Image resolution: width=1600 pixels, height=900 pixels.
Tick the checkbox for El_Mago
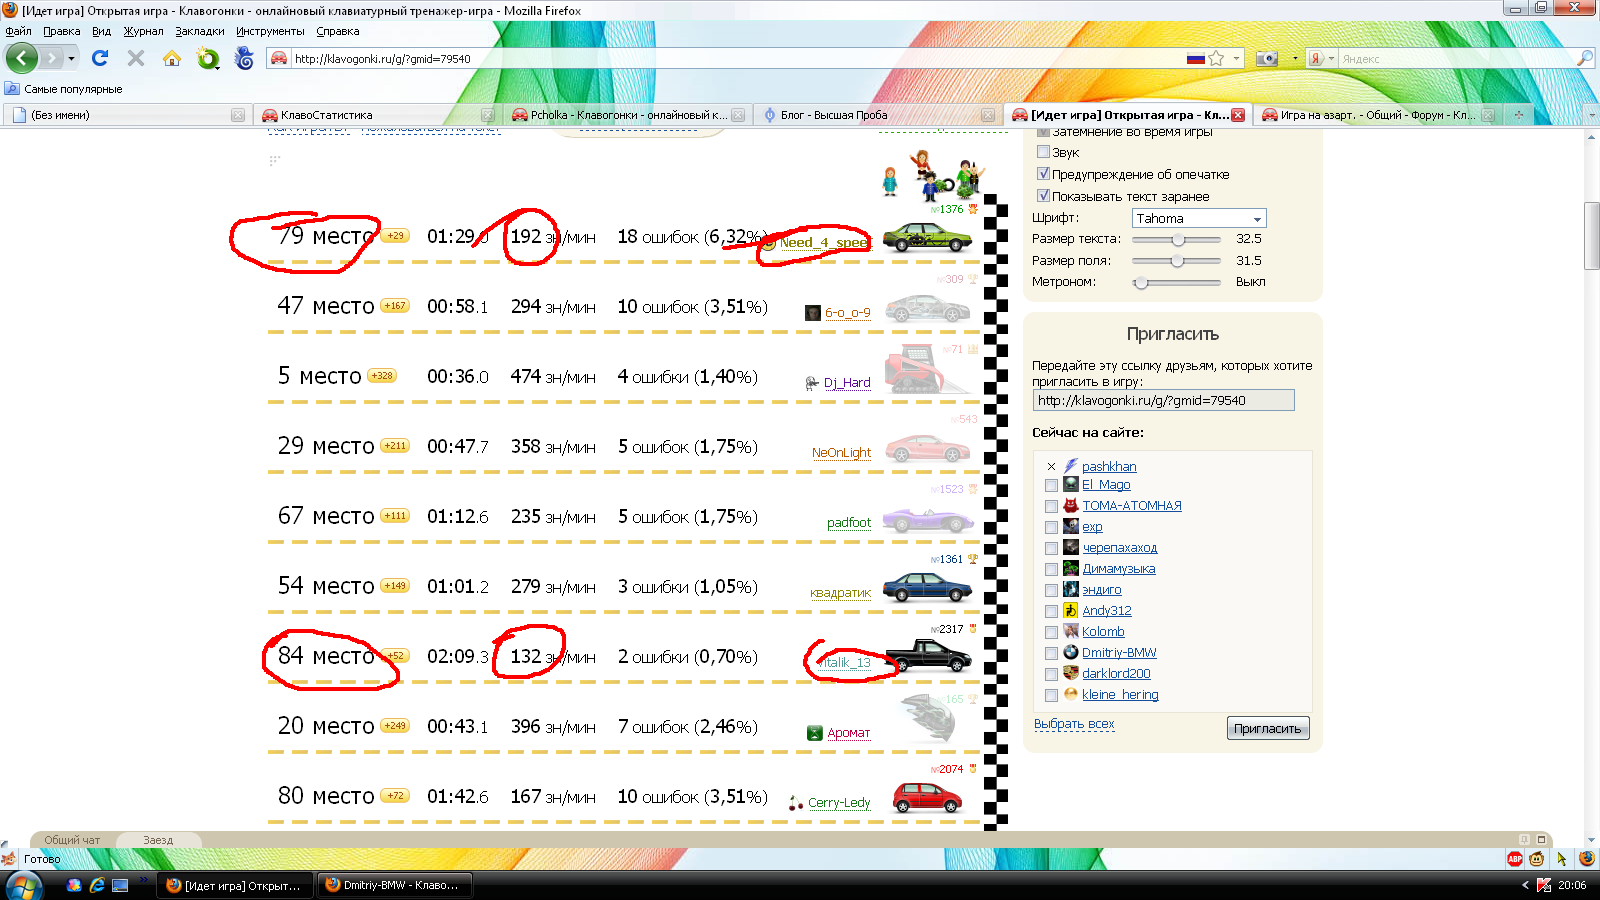[x=1051, y=485]
